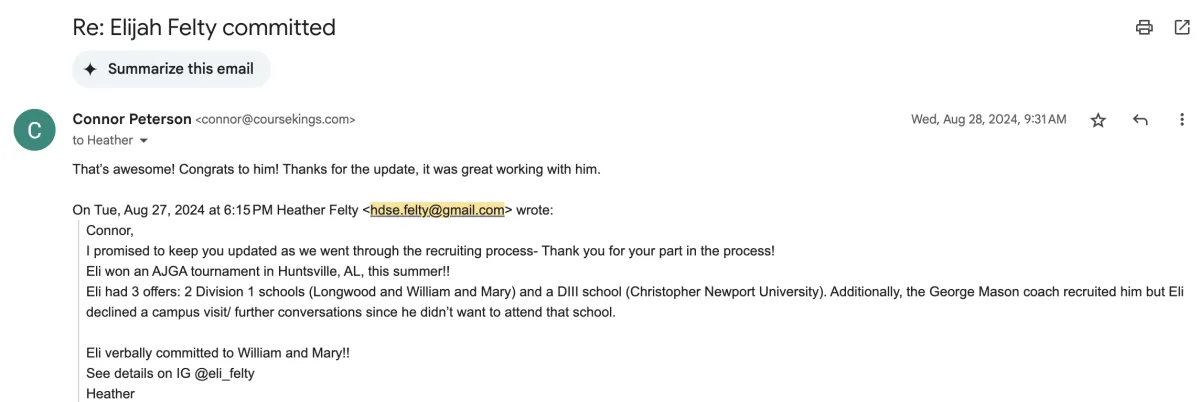Reply using the arrow icon
Viewport: 1200px width, 402px height.
click(1140, 120)
